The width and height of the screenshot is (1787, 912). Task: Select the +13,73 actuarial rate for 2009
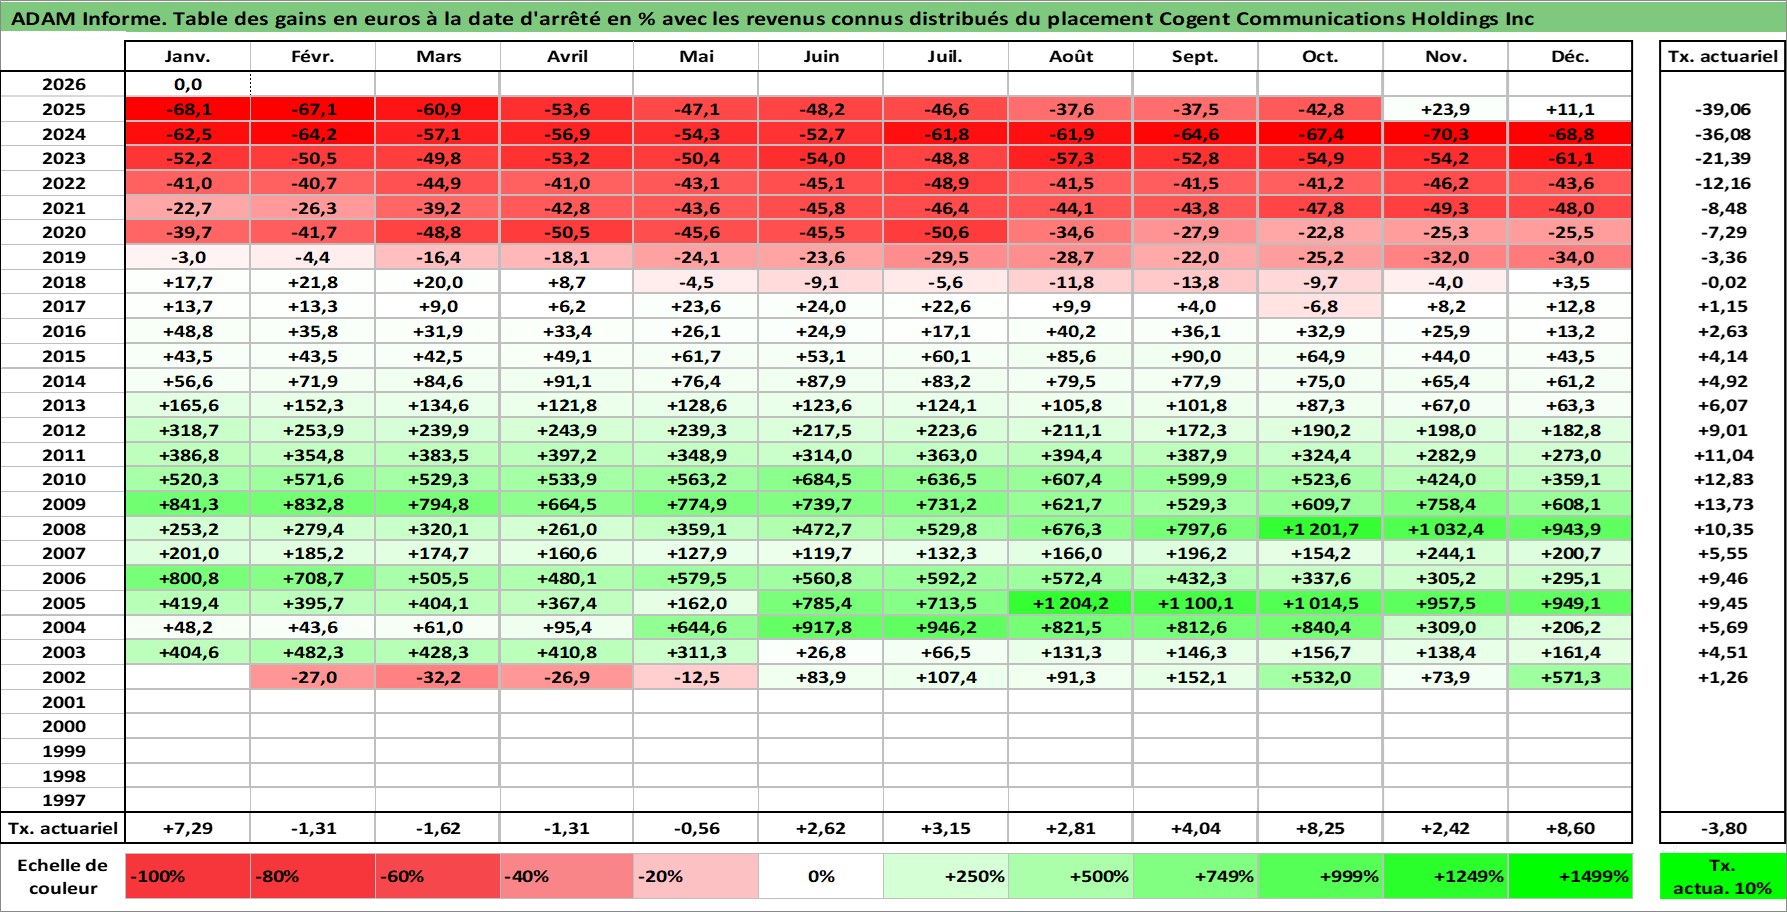[x=1722, y=504]
